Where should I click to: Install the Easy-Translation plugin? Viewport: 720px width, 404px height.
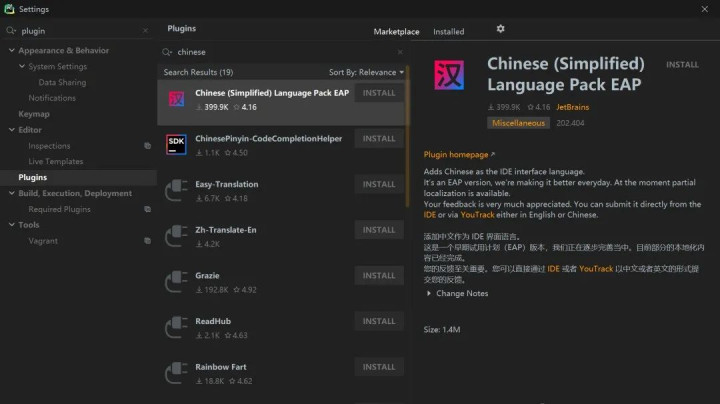point(379,184)
